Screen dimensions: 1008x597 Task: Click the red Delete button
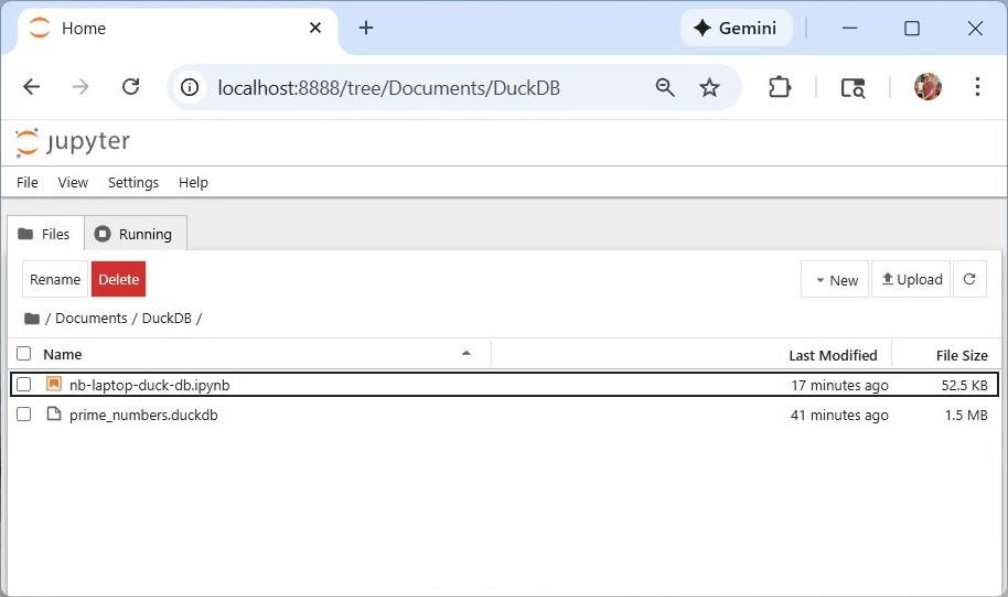pos(118,280)
